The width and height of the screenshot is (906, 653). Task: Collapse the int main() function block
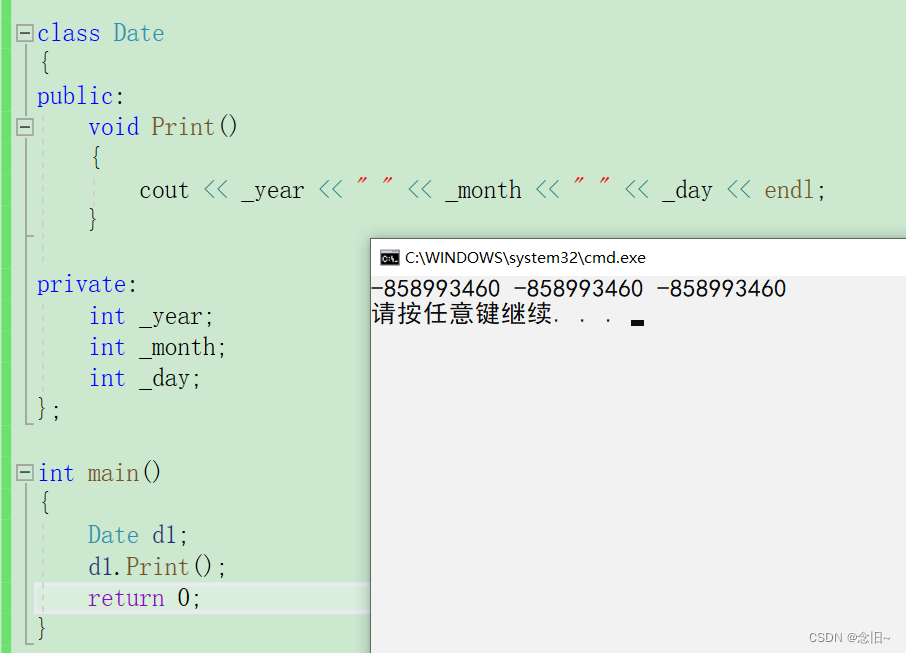point(25,473)
